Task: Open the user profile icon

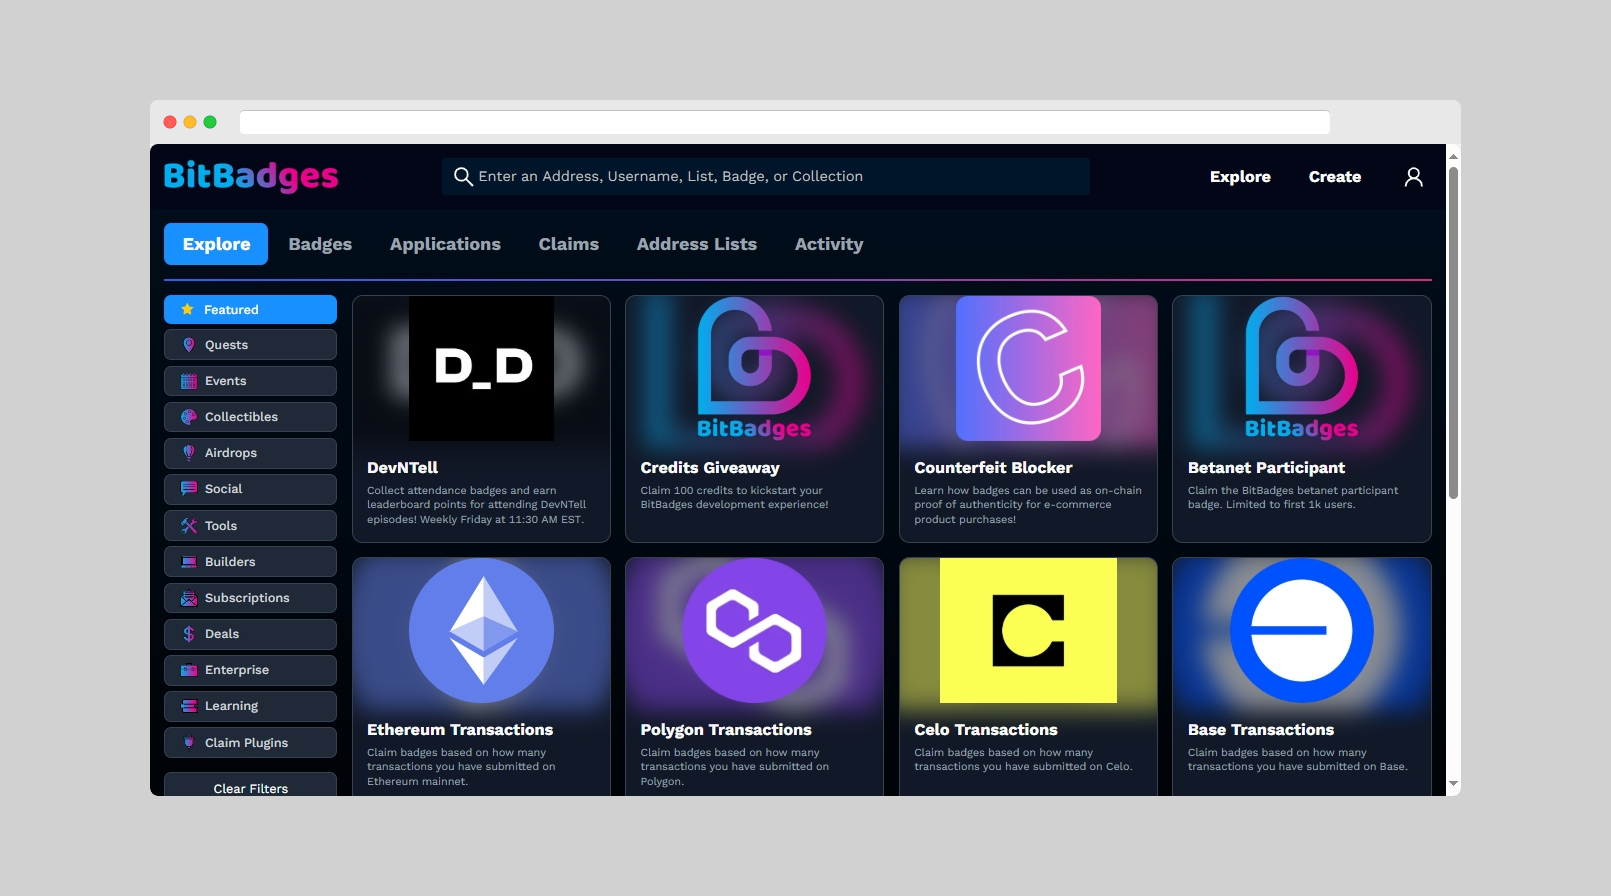Action: [1413, 177]
